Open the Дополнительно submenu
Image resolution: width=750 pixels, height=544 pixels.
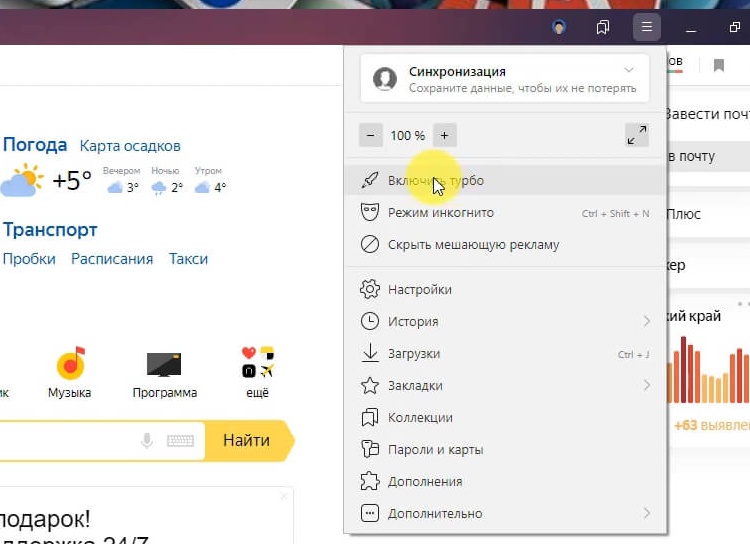point(505,513)
